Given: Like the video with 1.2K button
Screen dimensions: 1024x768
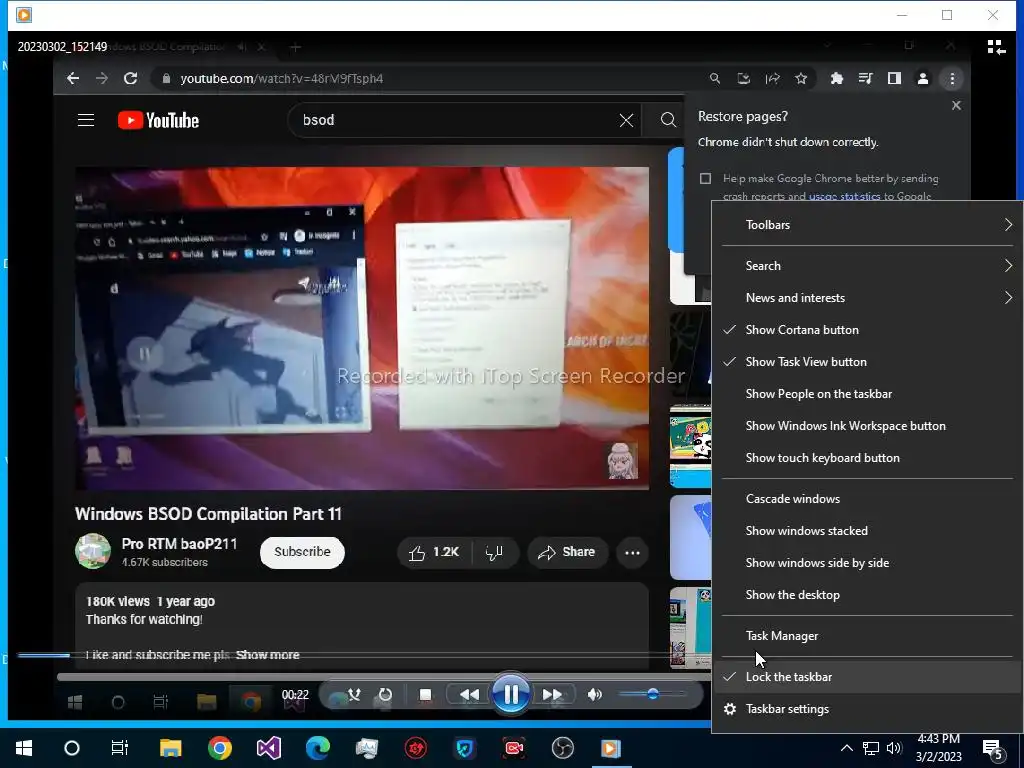Looking at the screenshot, I should 434,552.
